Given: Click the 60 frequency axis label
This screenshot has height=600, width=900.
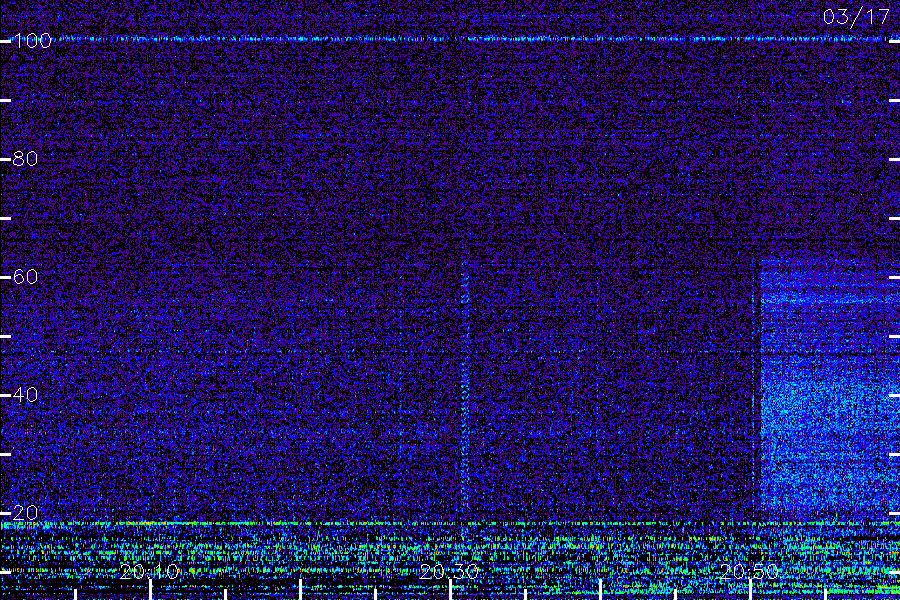Looking at the screenshot, I should [25, 277].
